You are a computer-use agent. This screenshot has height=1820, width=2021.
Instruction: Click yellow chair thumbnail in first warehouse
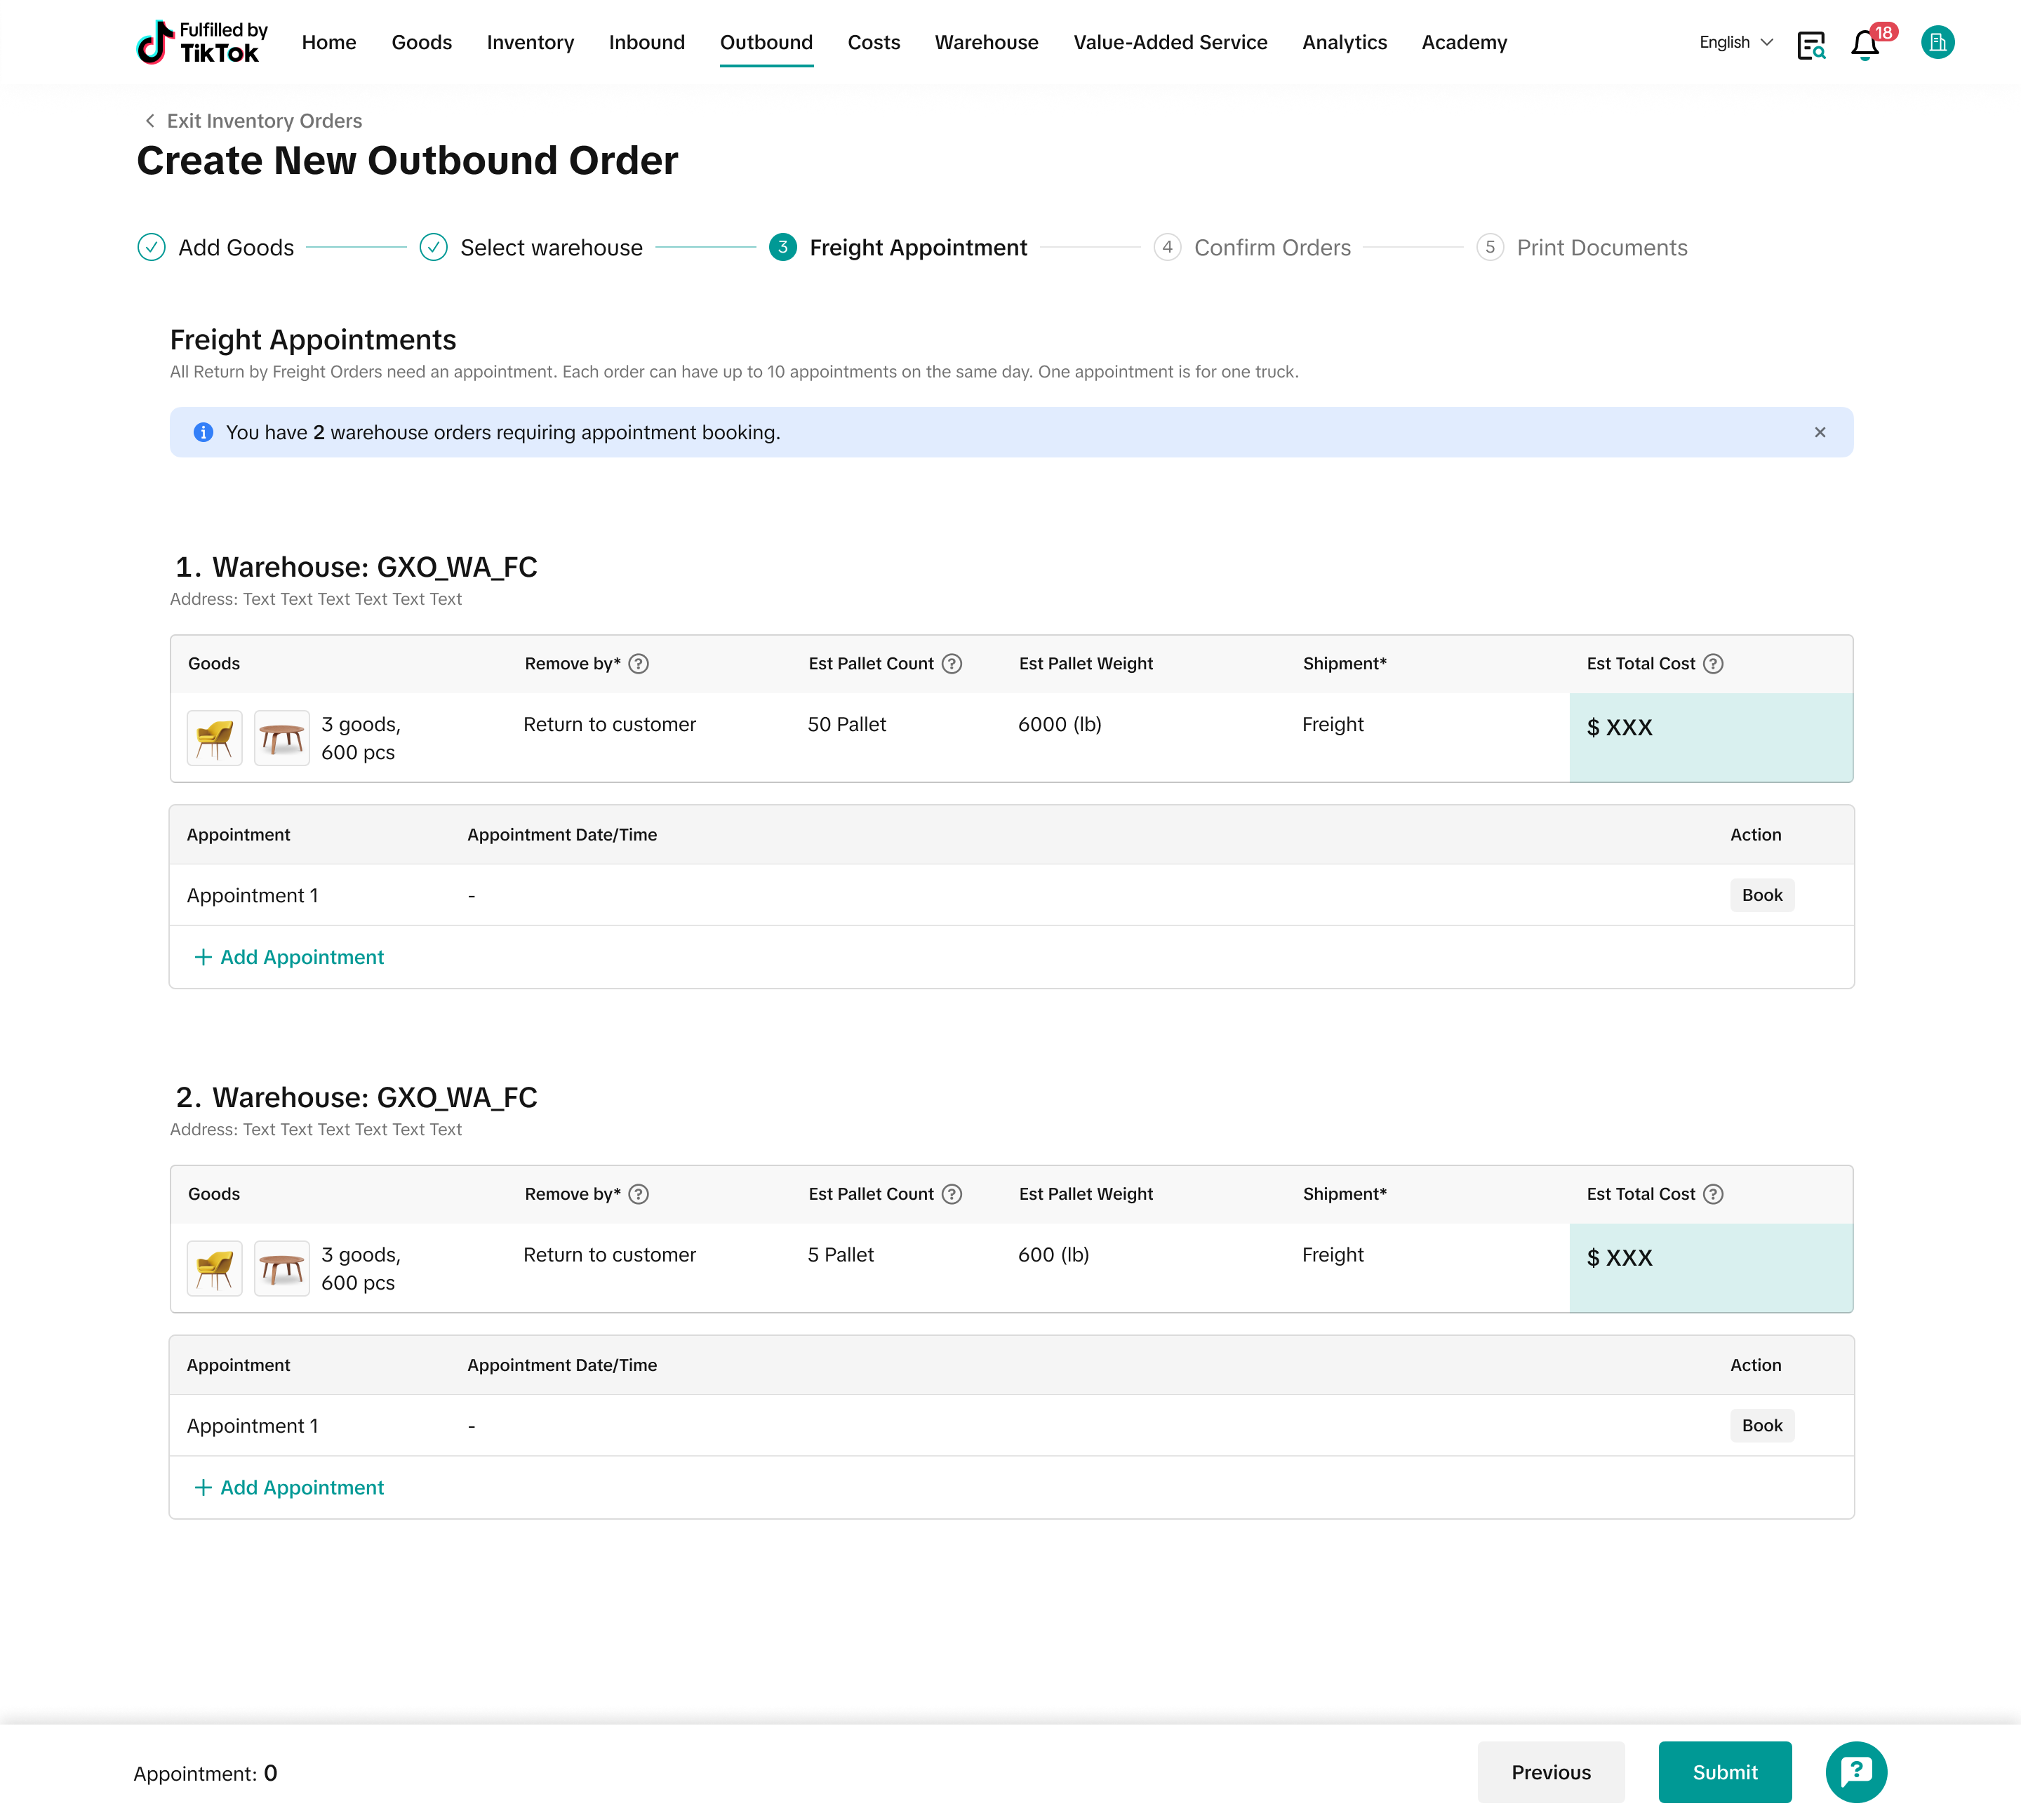click(215, 739)
